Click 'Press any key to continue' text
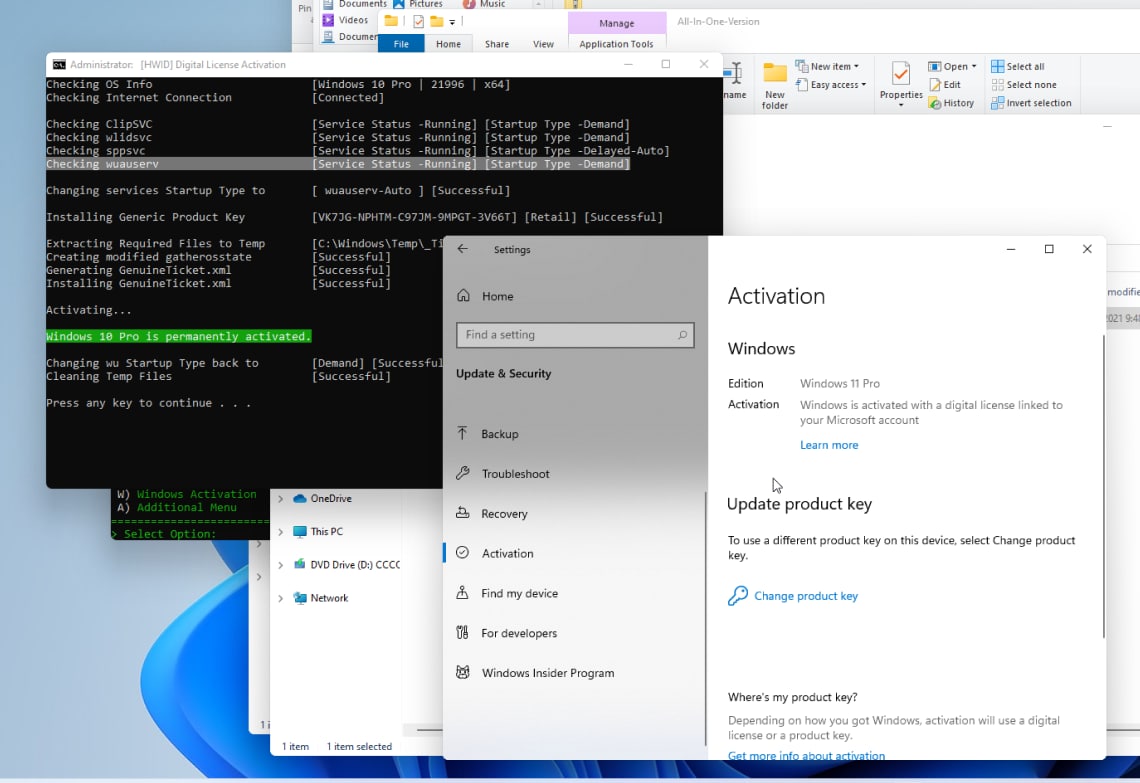 click(x=148, y=403)
